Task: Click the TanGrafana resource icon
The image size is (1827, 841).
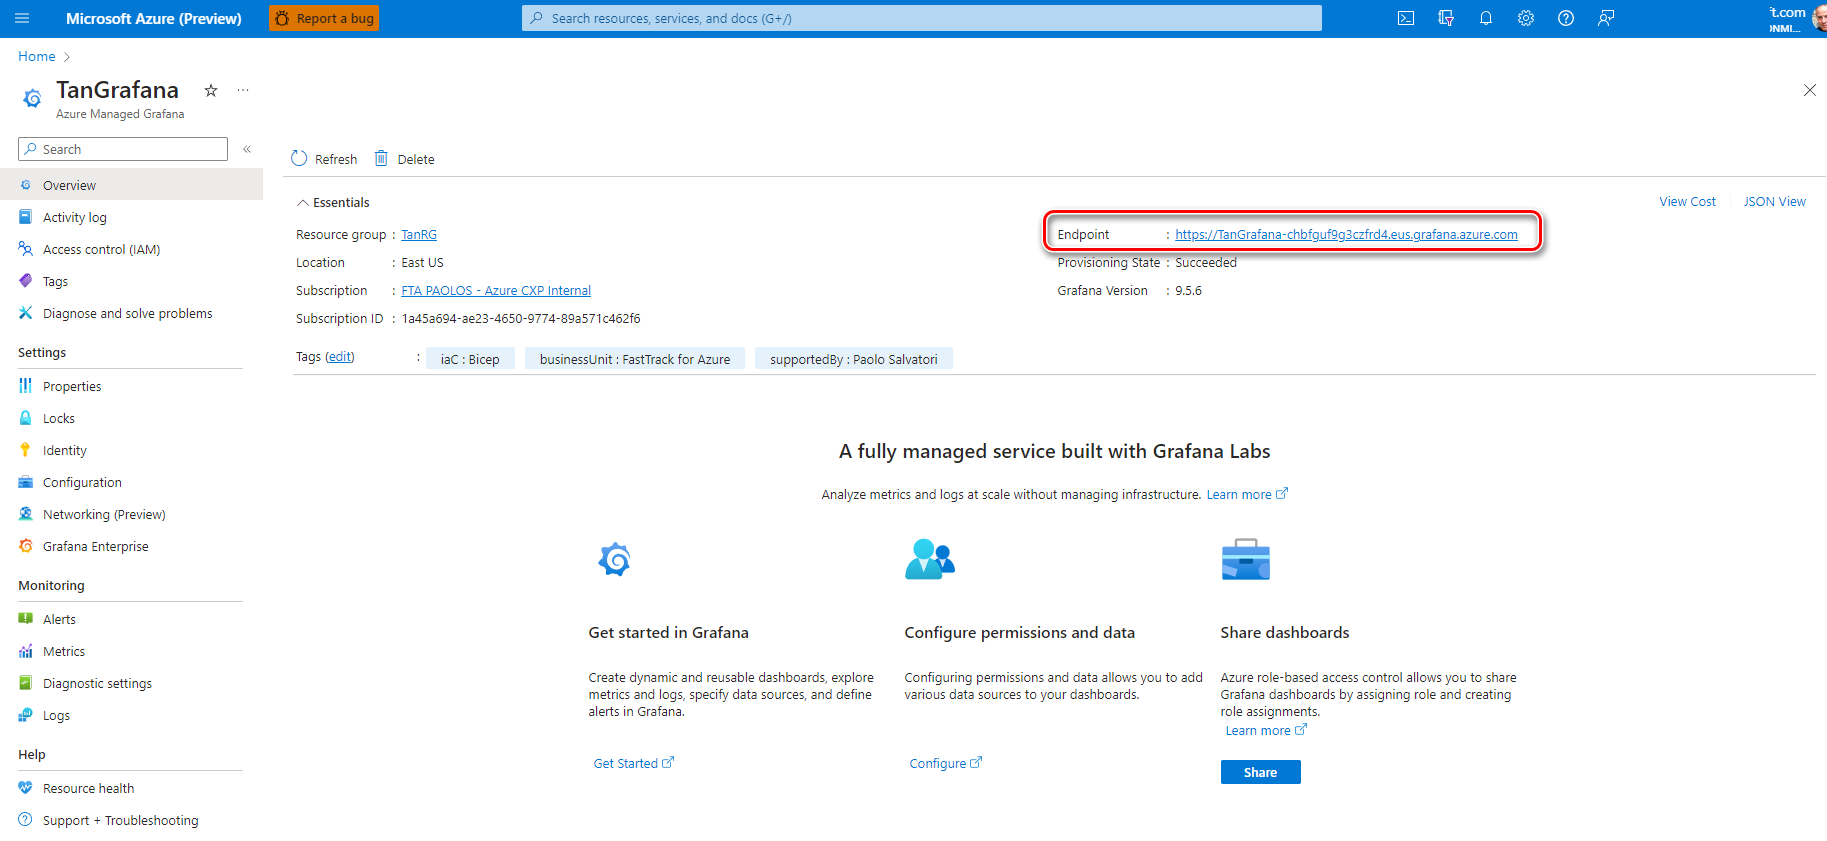Action: coord(32,98)
